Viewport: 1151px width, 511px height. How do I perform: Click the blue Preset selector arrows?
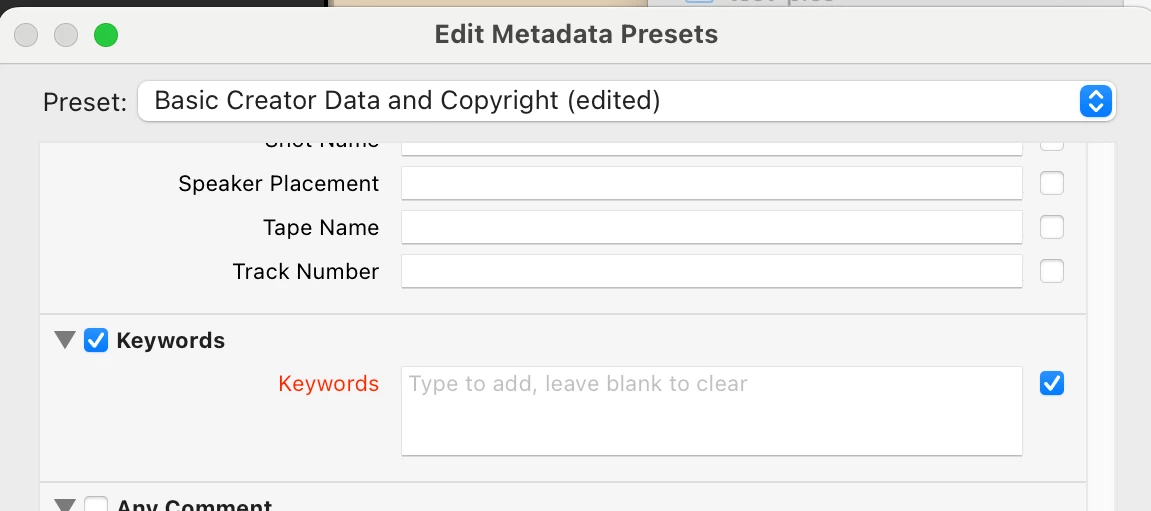pyautogui.click(x=1096, y=101)
